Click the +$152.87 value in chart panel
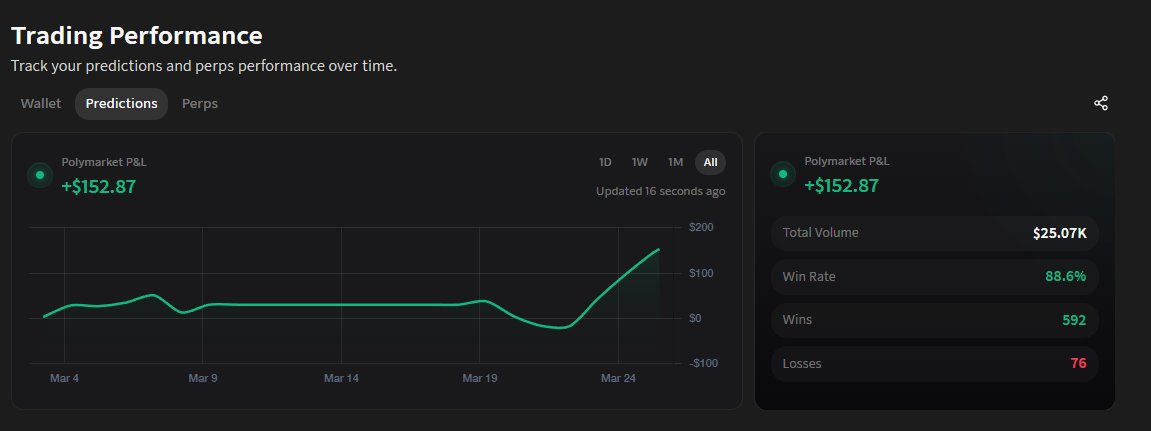The width and height of the screenshot is (1151, 431). pyautogui.click(x=99, y=186)
